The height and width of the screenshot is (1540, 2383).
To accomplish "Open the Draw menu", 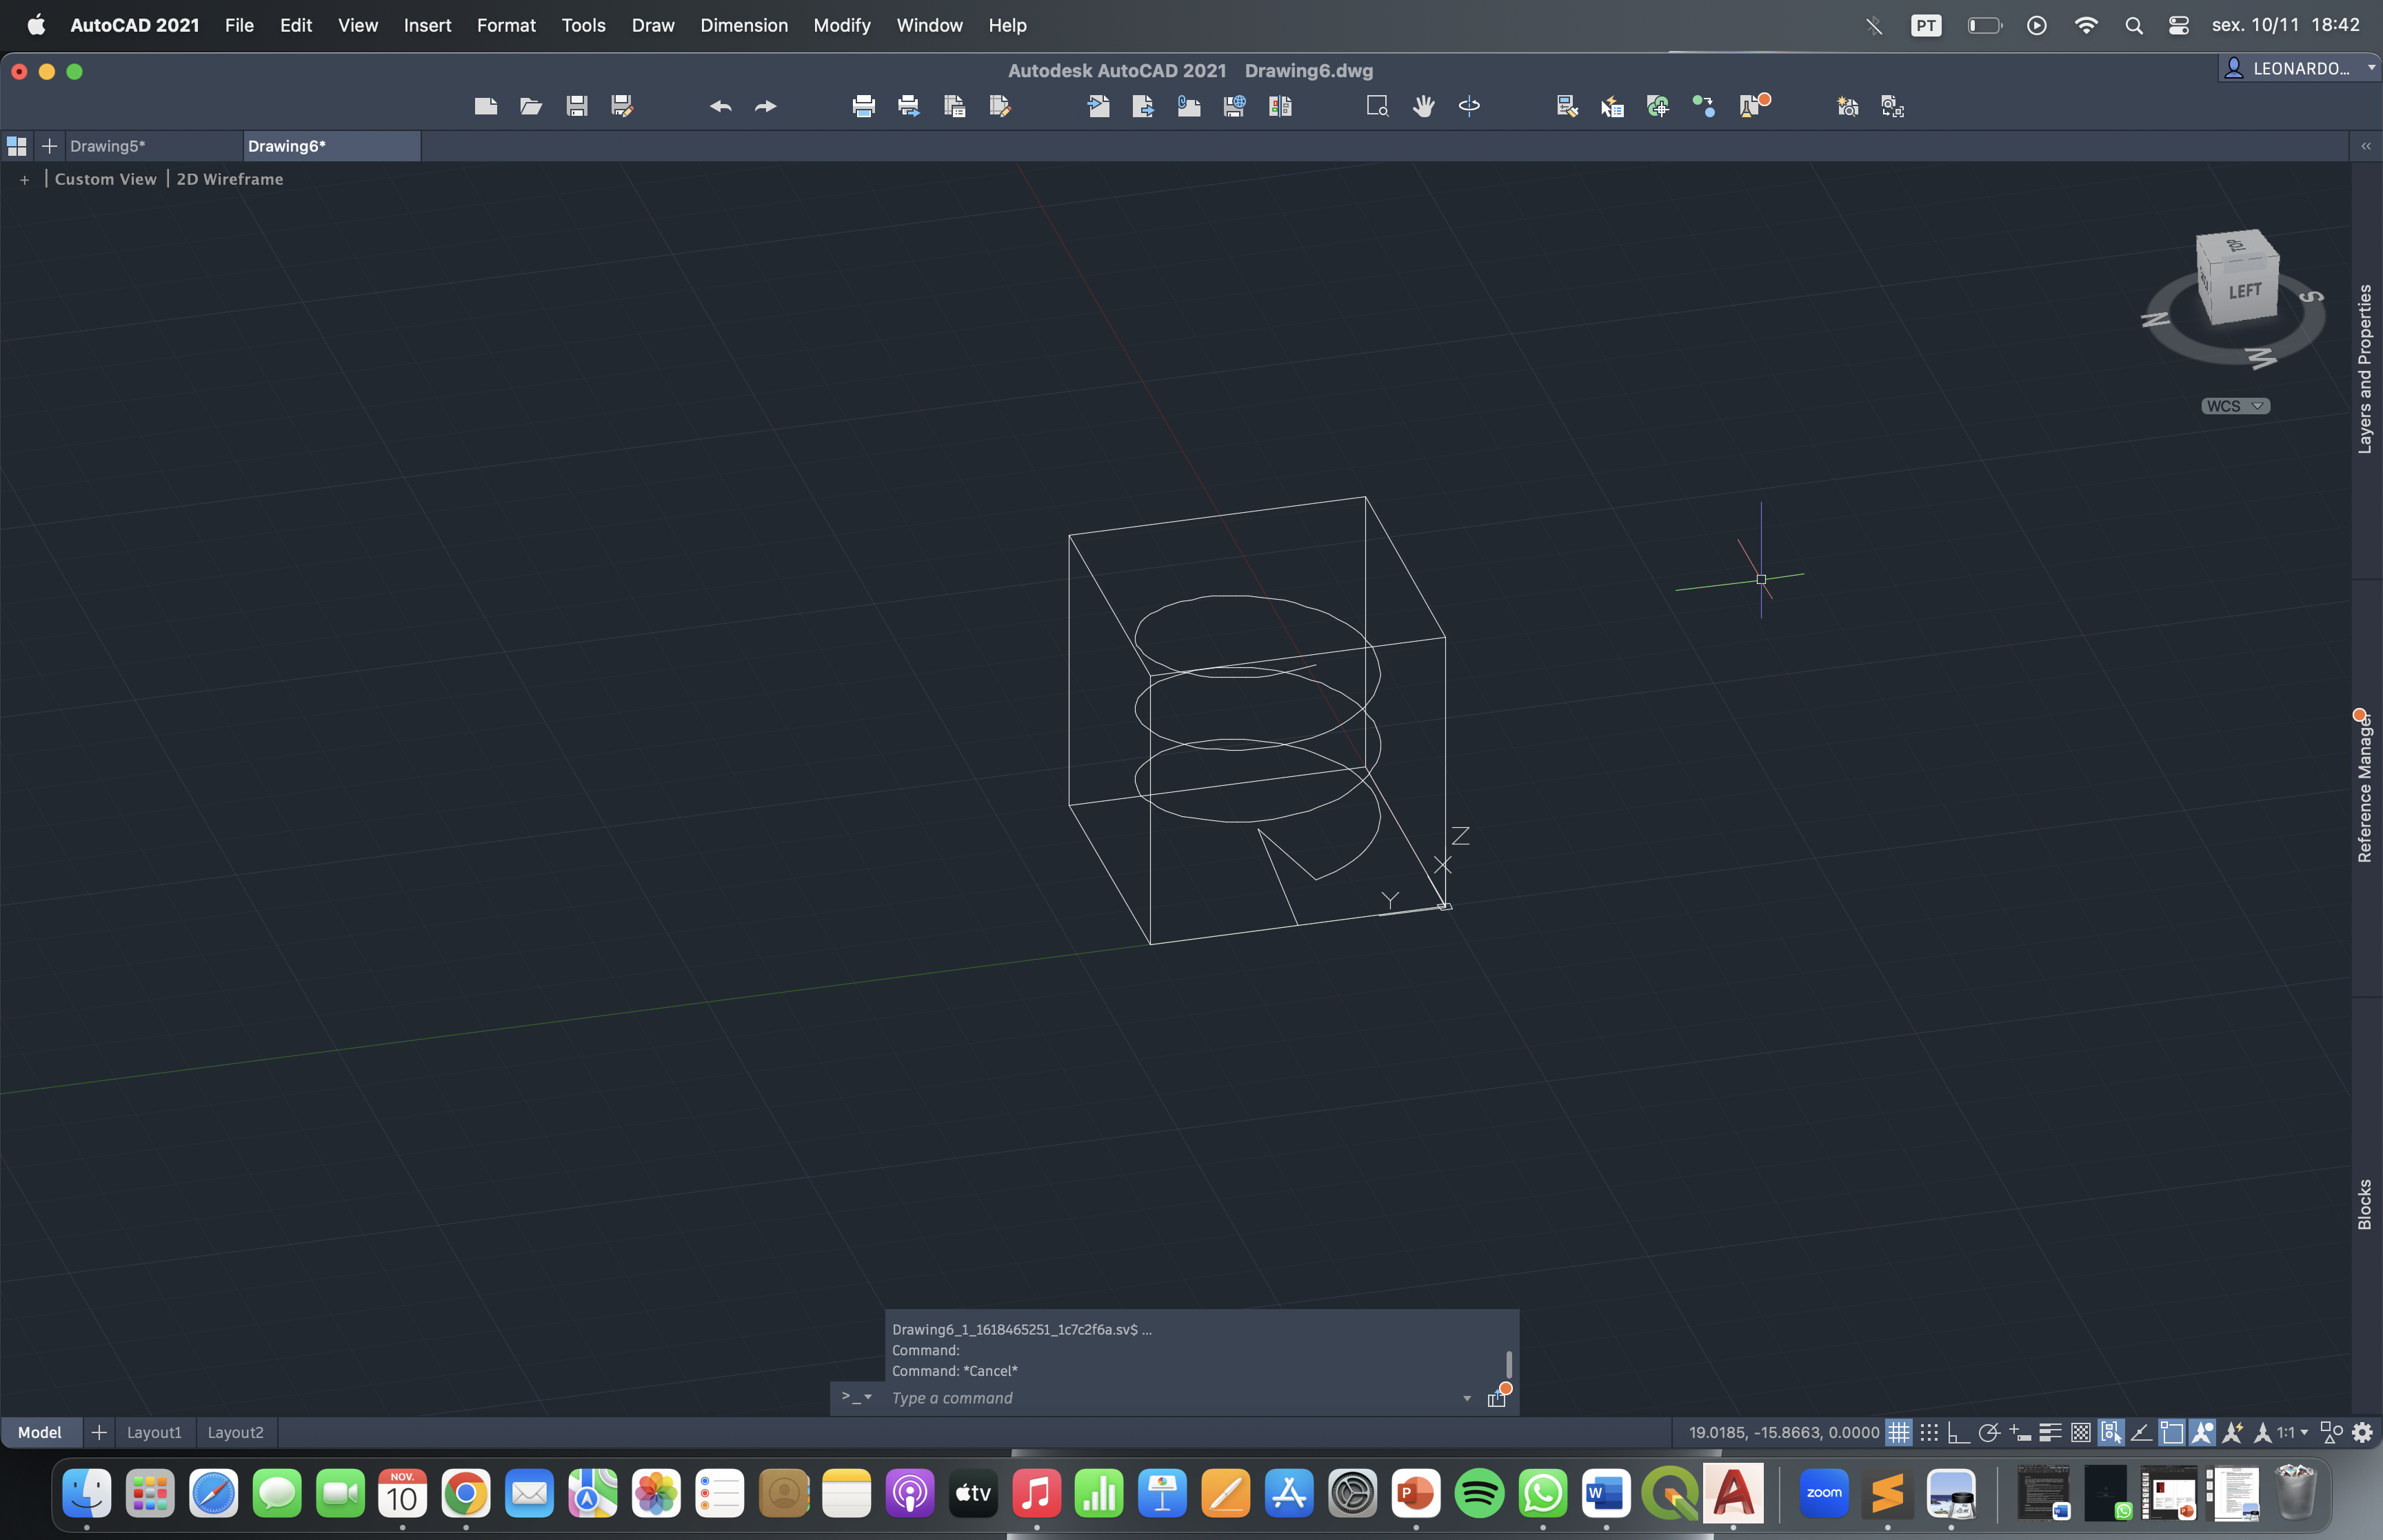I will [x=653, y=25].
